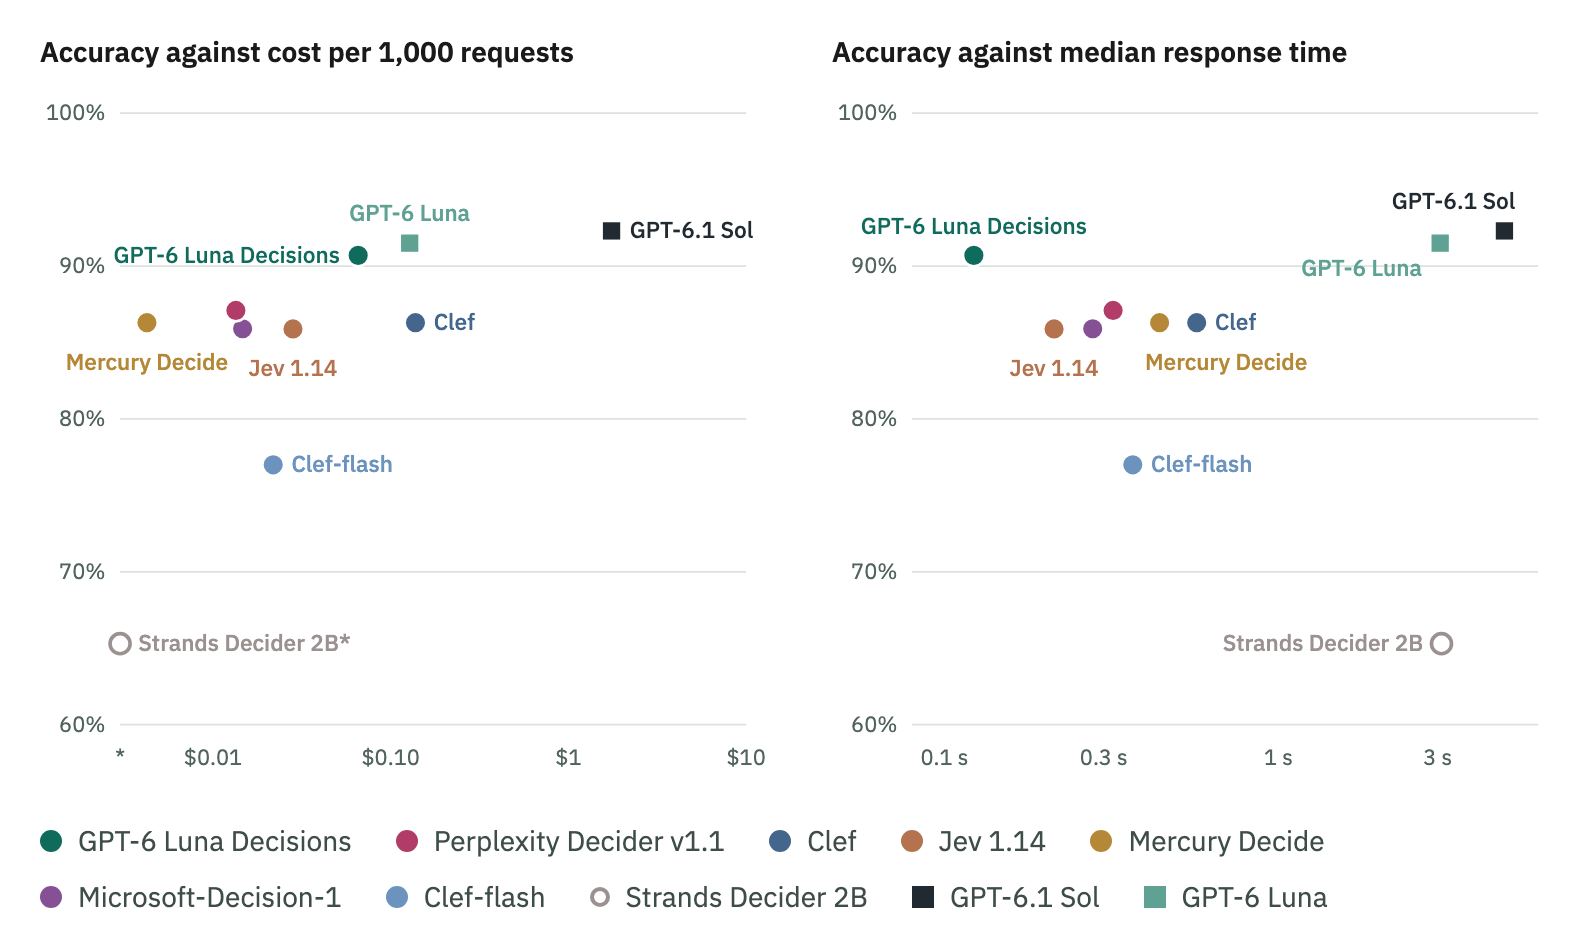Select the Strands Decider 2B hollow circle in response time chart
Image resolution: width=1579 pixels, height=948 pixels.
click(1441, 644)
